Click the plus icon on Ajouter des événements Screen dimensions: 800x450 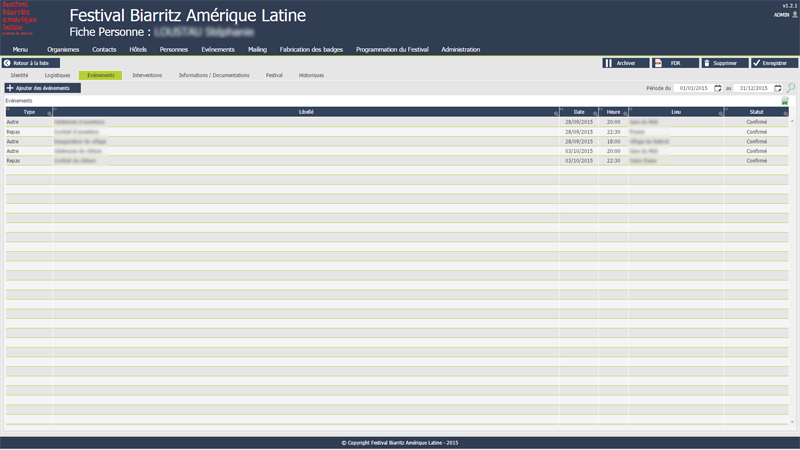pos(10,88)
